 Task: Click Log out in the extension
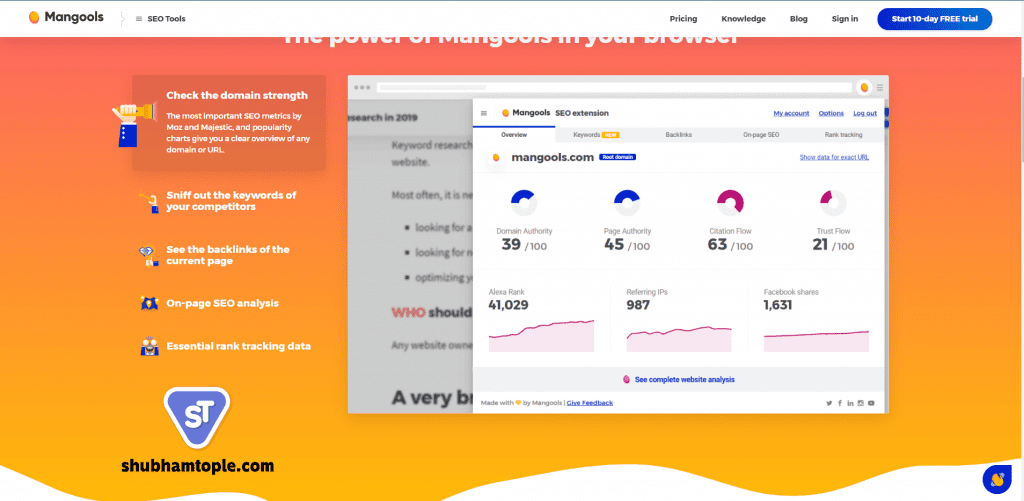coord(865,113)
